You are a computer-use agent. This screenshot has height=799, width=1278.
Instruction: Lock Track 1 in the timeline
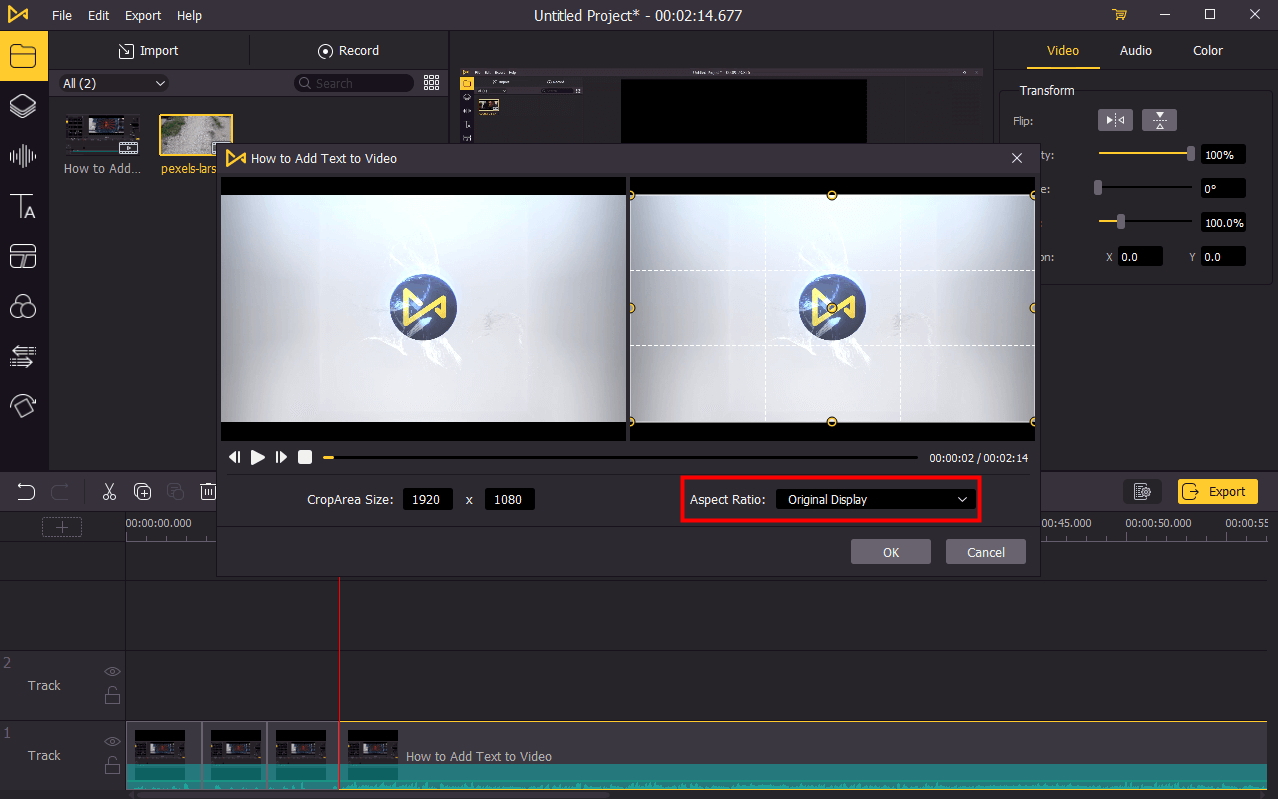click(x=112, y=765)
